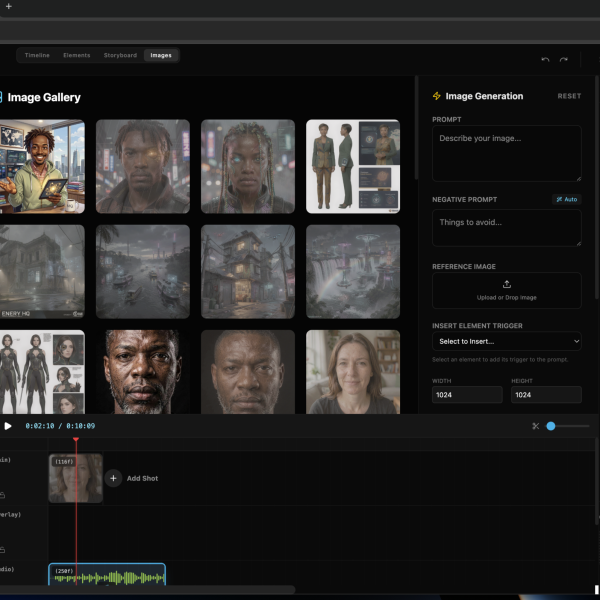This screenshot has height=600, width=600.
Task: Switch to the Elements tab
Action: coord(77,55)
